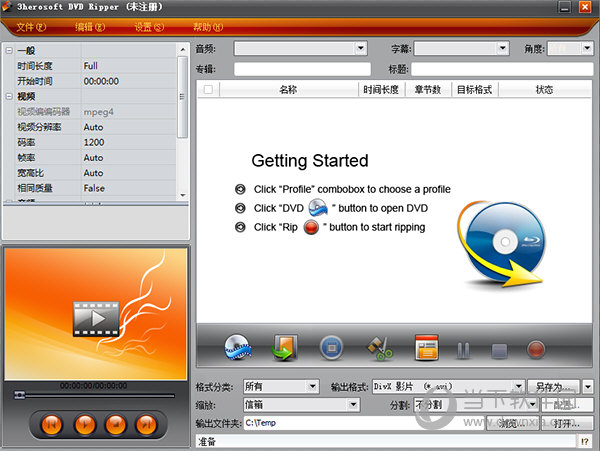
Task: Click the 名称 column header
Action: click(289, 90)
